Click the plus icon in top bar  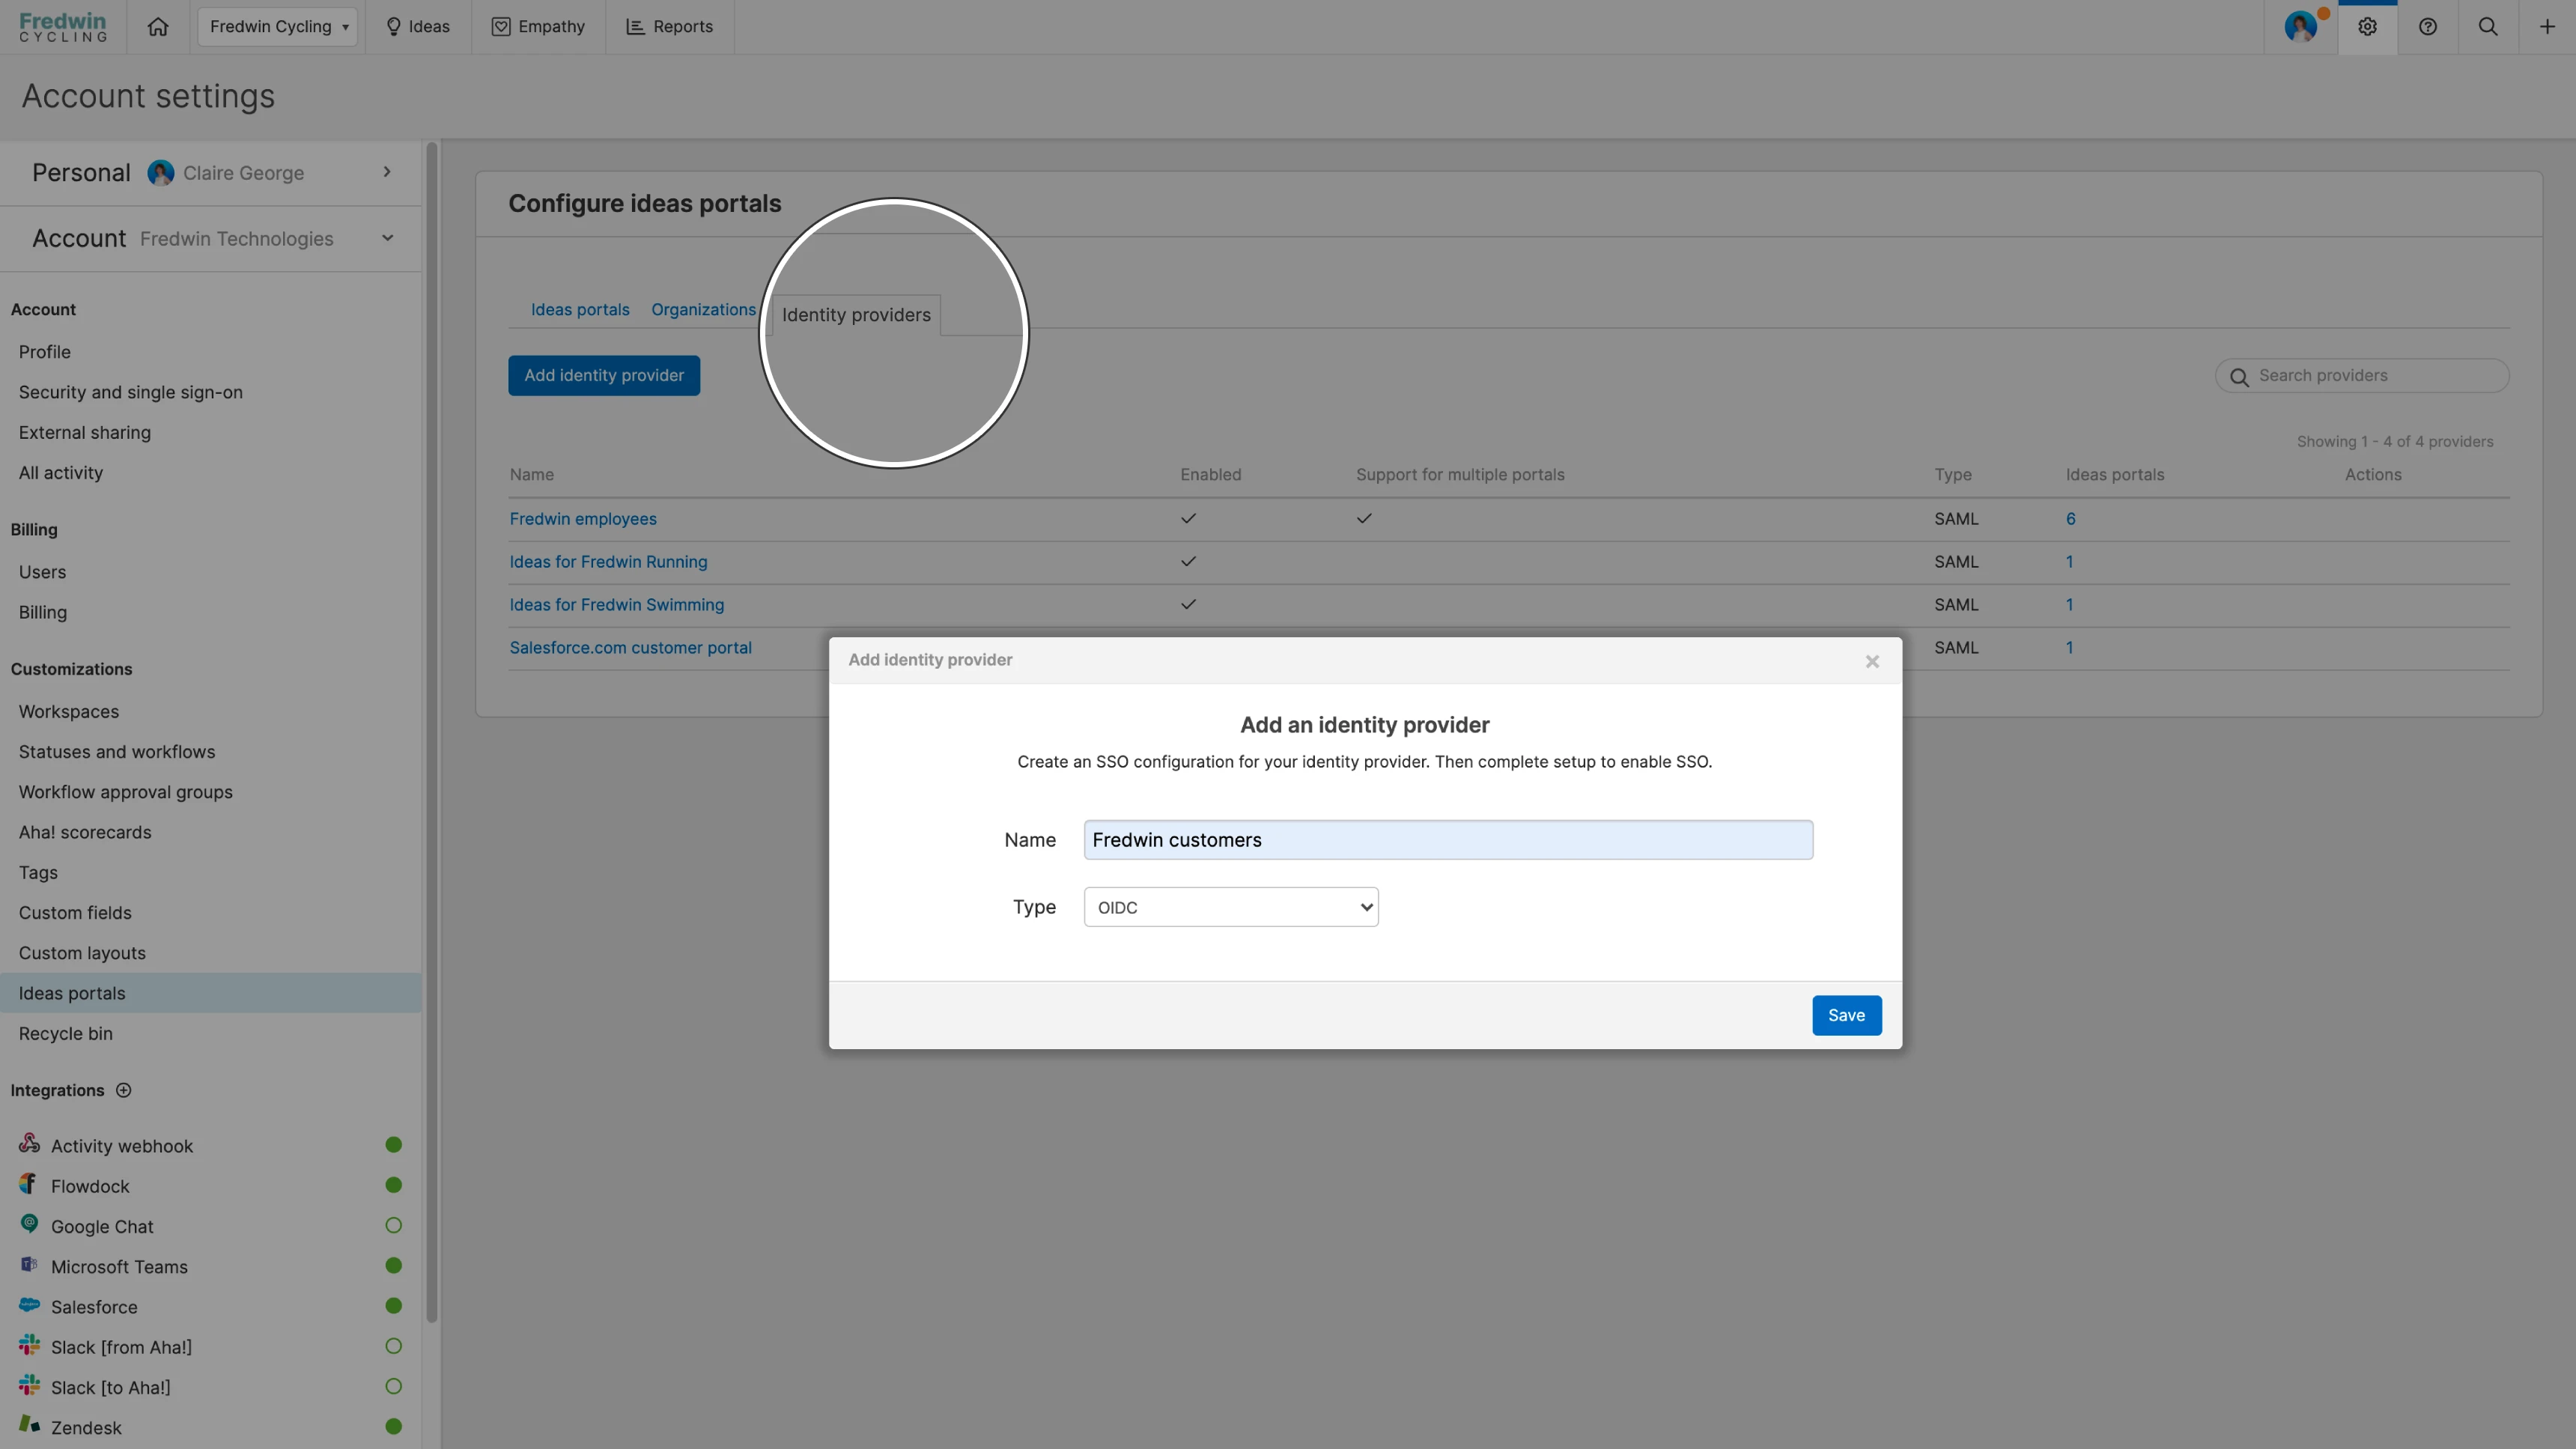point(2547,27)
